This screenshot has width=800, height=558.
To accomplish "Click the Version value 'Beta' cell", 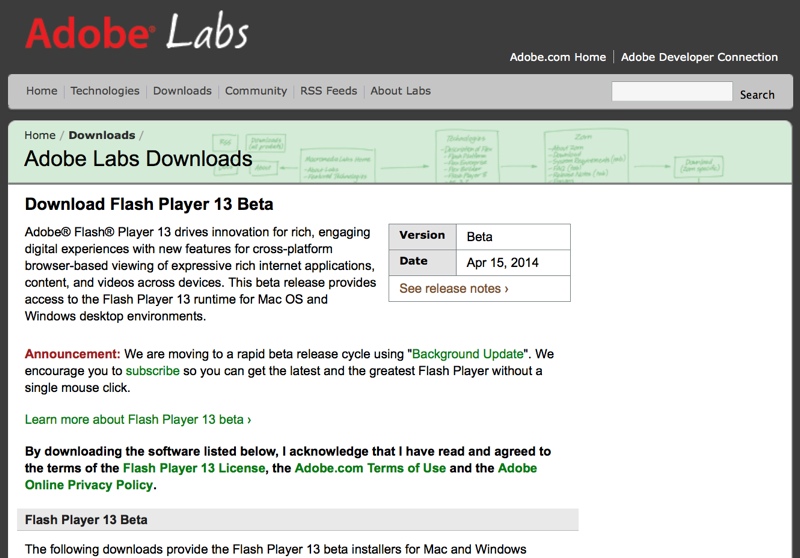I will (x=513, y=237).
